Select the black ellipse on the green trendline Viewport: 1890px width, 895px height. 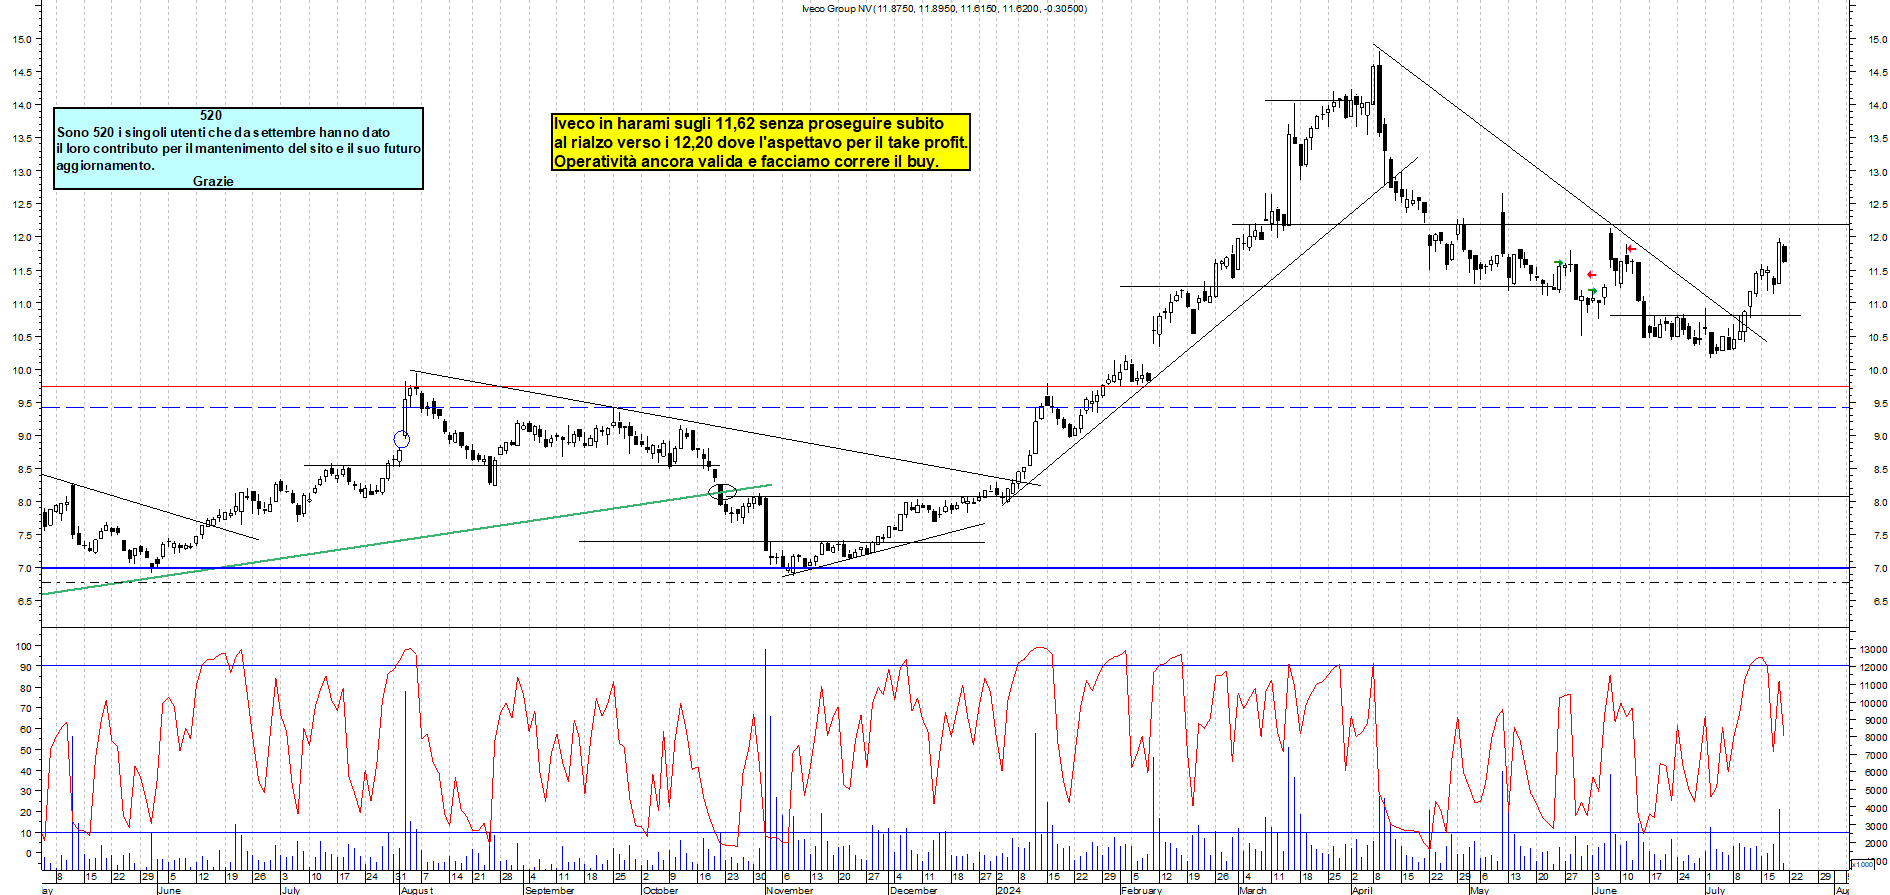722,492
